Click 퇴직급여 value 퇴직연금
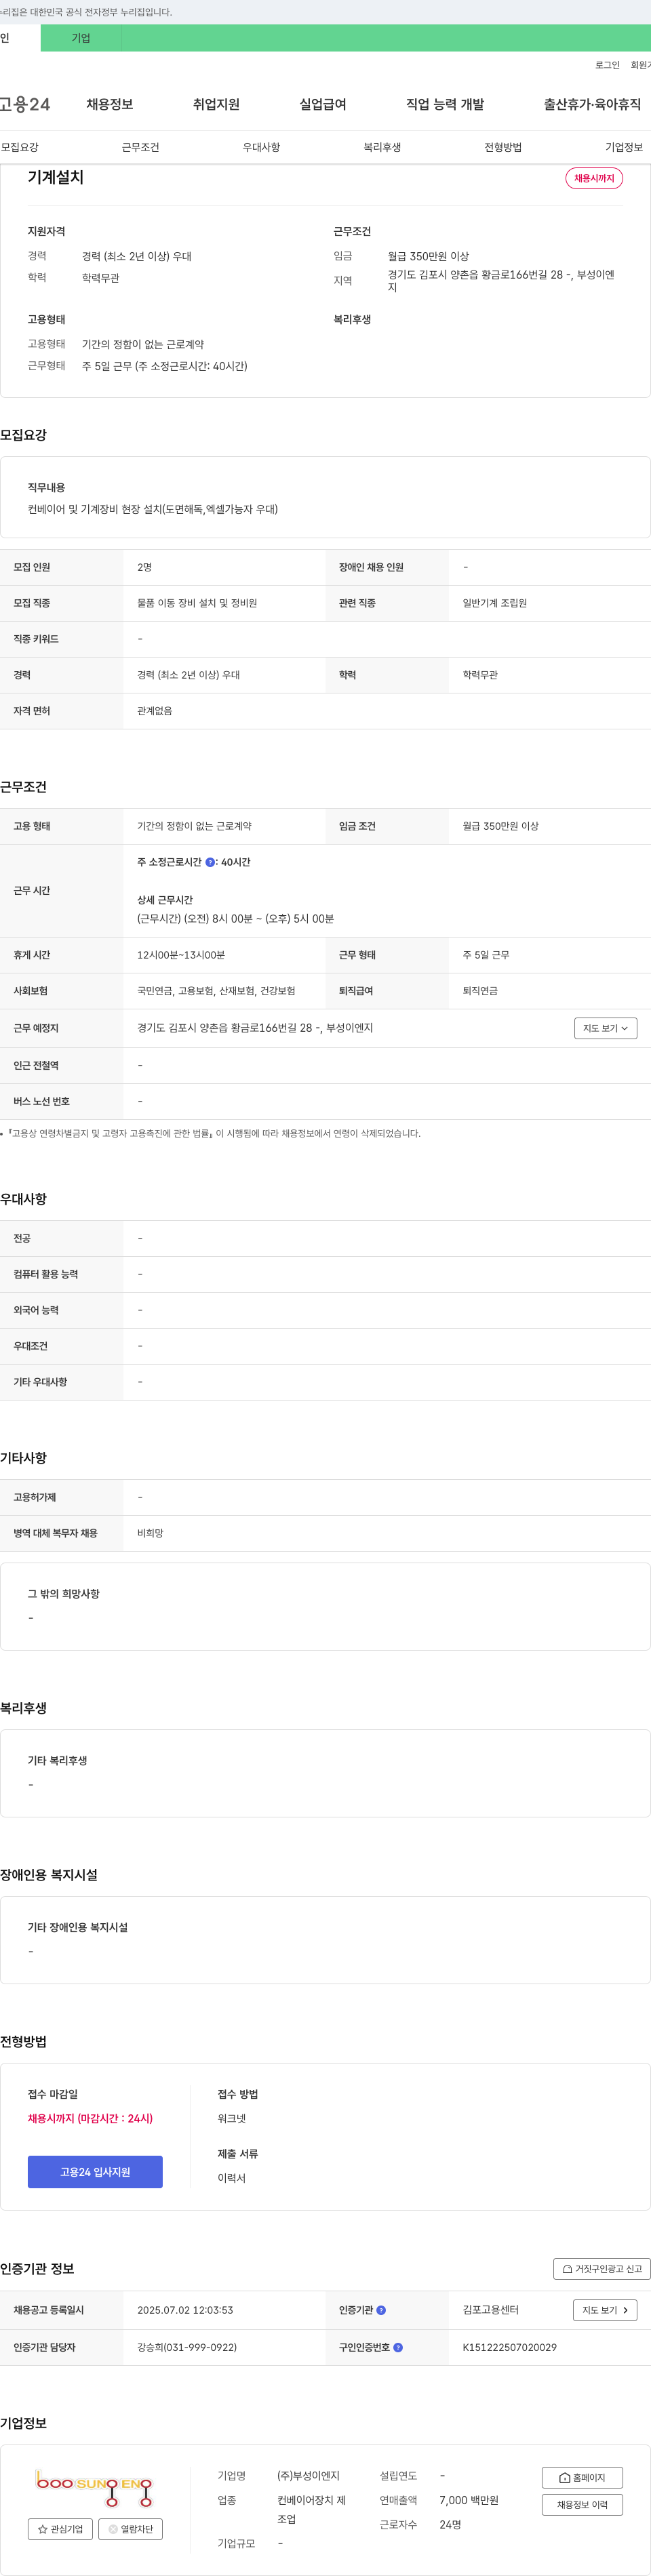The image size is (651, 2576). [x=480, y=991]
